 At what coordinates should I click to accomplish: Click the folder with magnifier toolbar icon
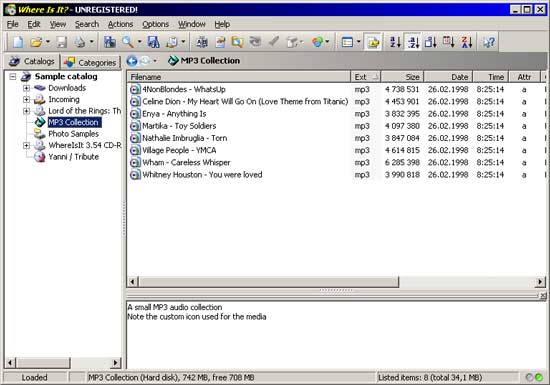click(x=237, y=42)
